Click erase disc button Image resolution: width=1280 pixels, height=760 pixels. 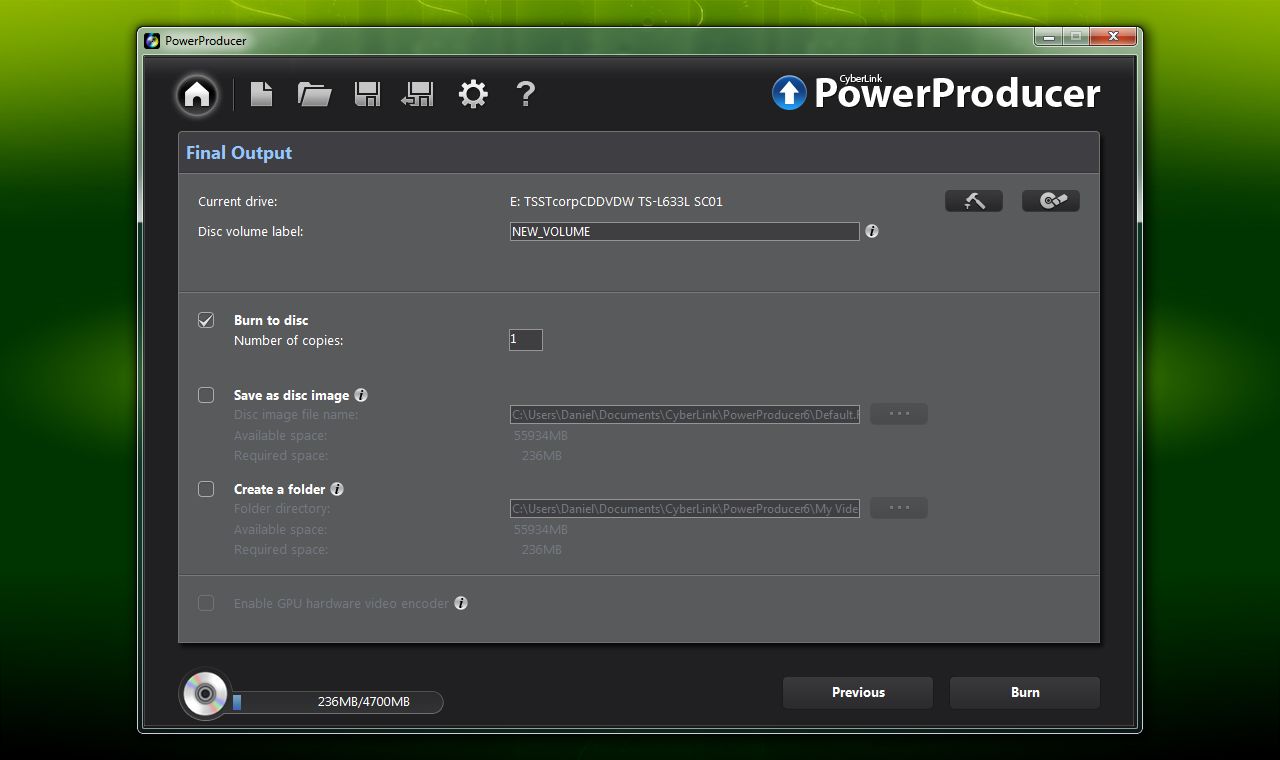tap(1051, 201)
